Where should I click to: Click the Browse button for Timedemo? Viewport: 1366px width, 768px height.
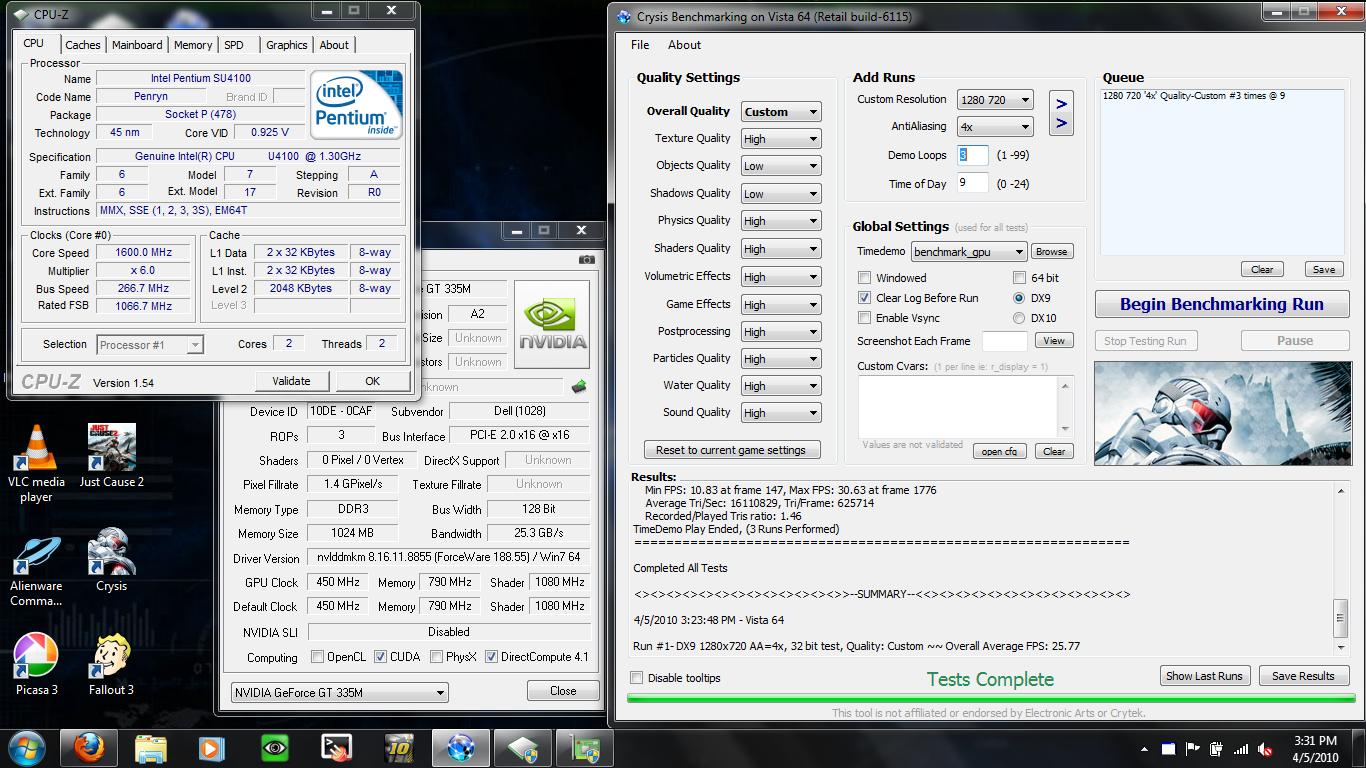(1051, 252)
